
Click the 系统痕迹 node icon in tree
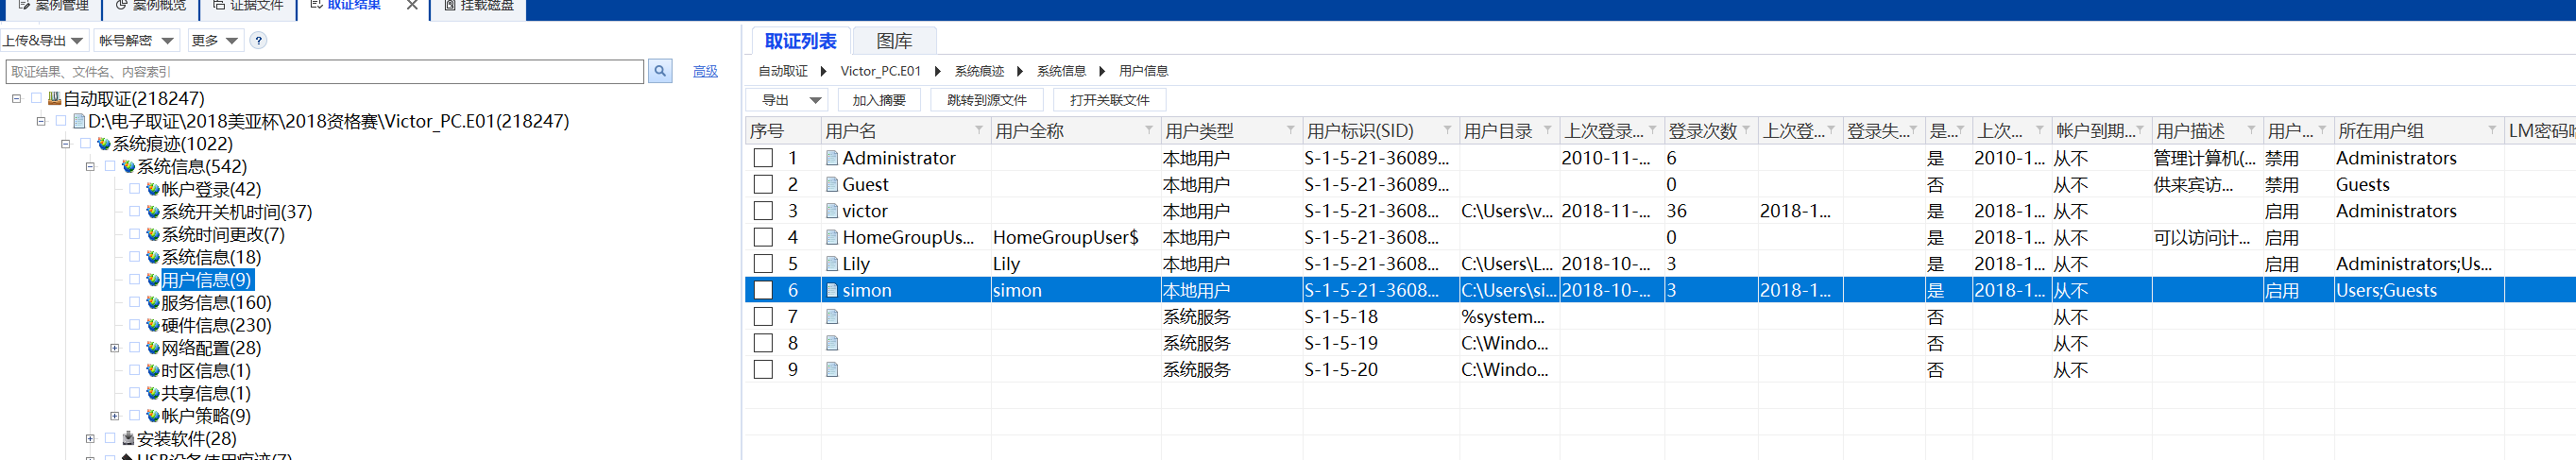point(103,144)
